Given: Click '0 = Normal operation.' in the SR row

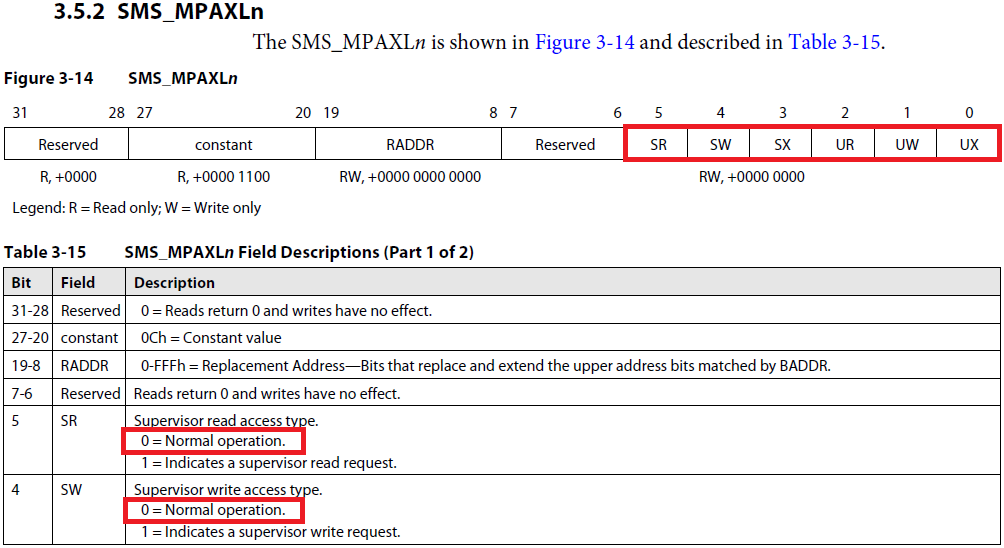Looking at the screenshot, I should tap(213, 441).
